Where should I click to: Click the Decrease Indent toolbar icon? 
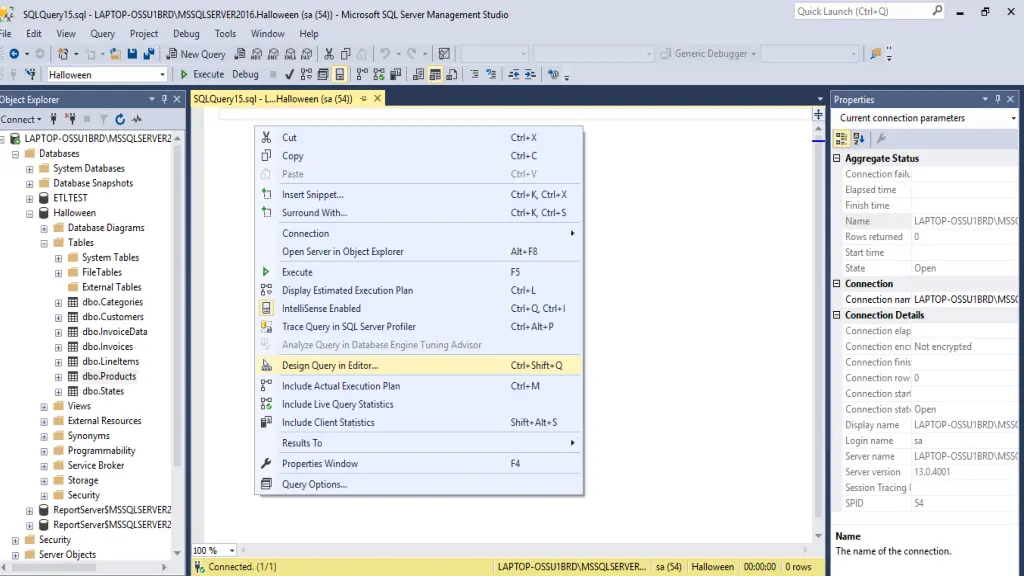pyautogui.click(x=514, y=74)
